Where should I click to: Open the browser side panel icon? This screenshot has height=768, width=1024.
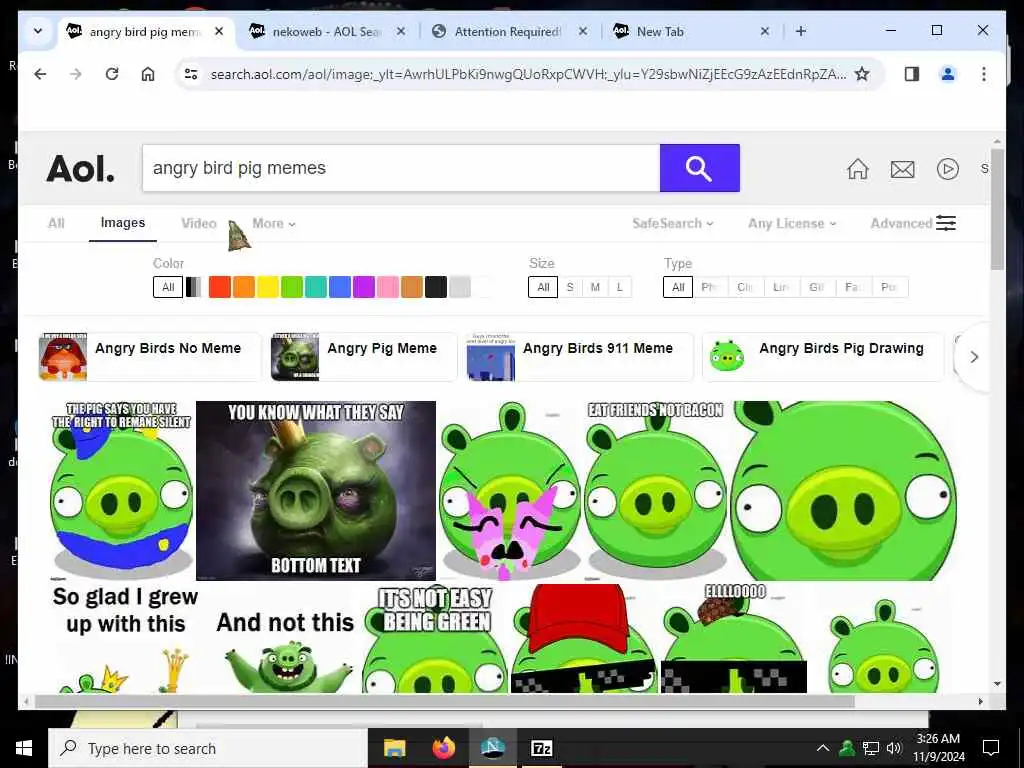[912, 74]
